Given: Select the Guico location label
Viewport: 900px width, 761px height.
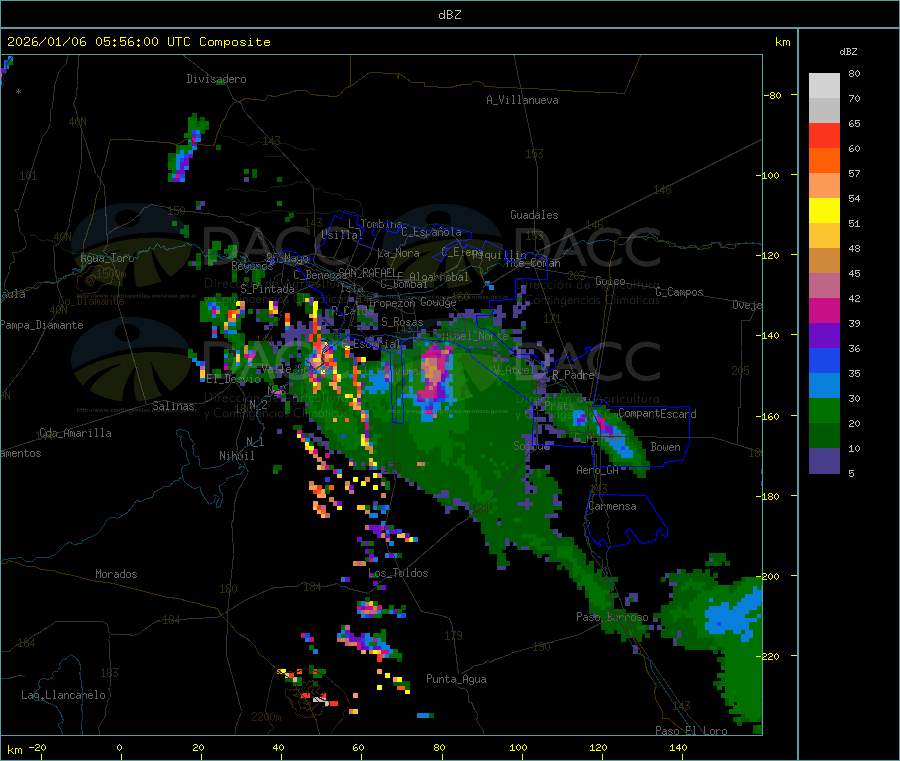Looking at the screenshot, I should point(610,281).
